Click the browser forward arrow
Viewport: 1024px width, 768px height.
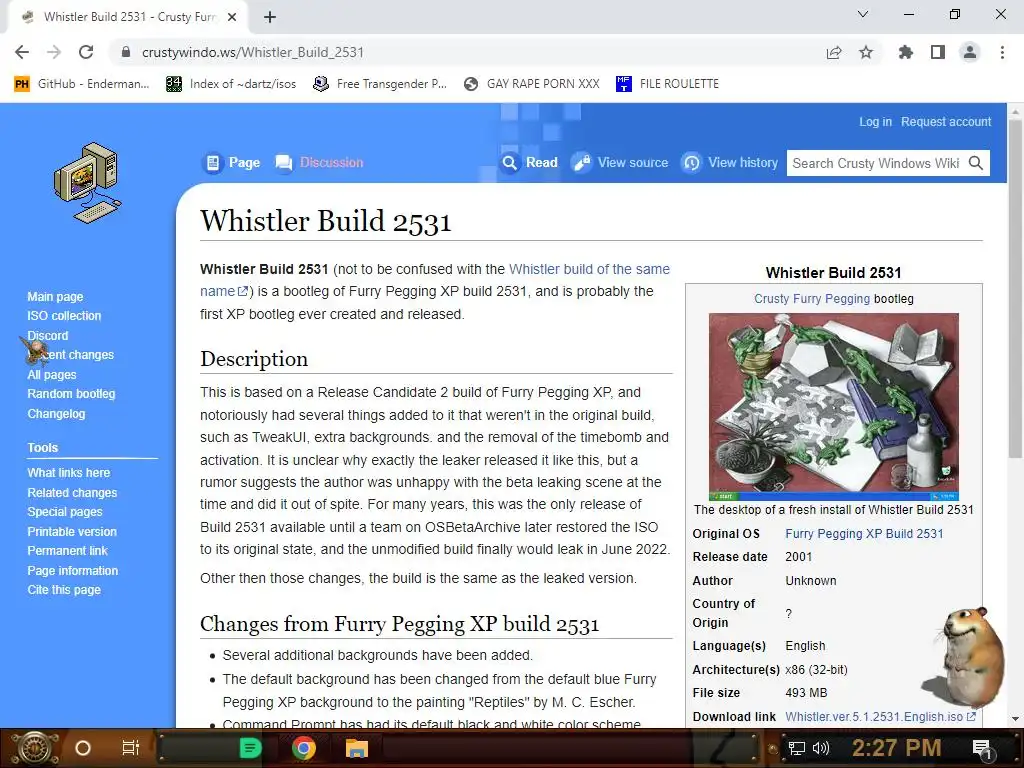(x=54, y=52)
